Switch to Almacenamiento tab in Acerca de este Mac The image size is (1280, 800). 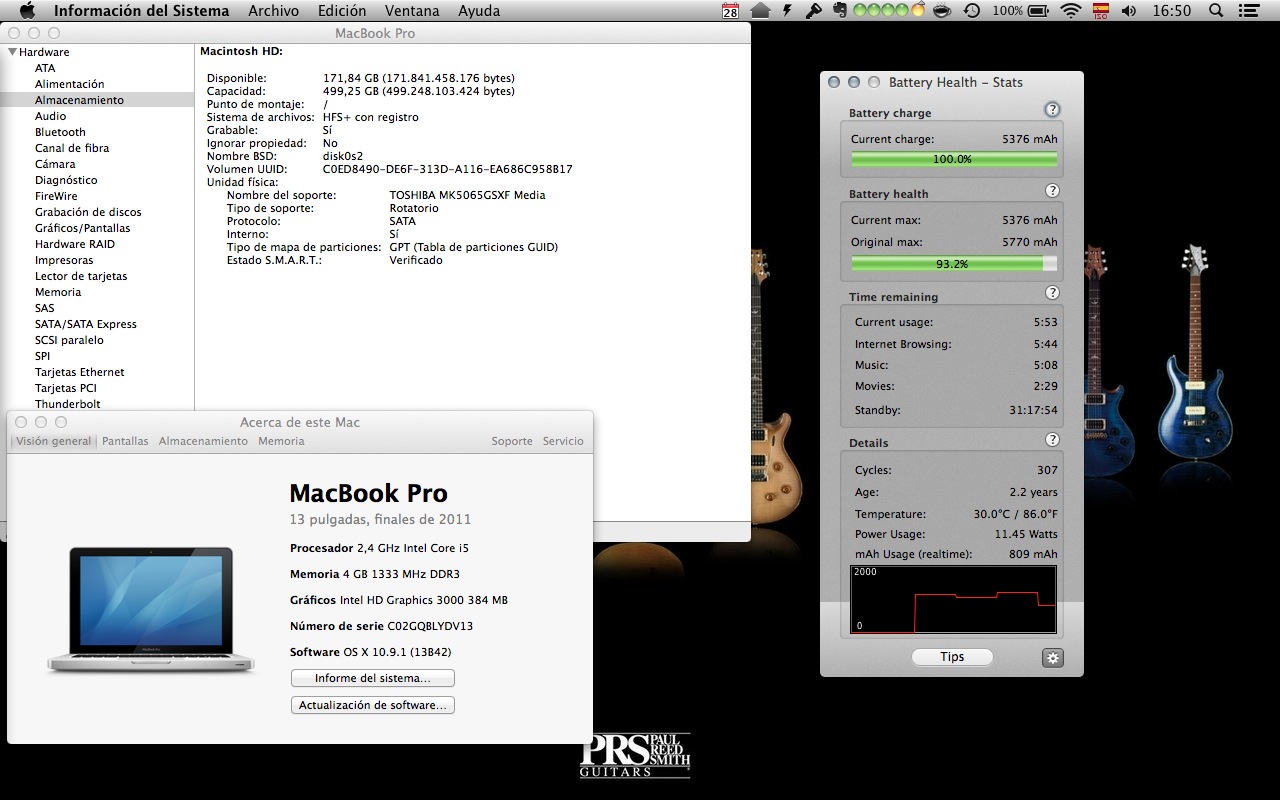pos(203,441)
